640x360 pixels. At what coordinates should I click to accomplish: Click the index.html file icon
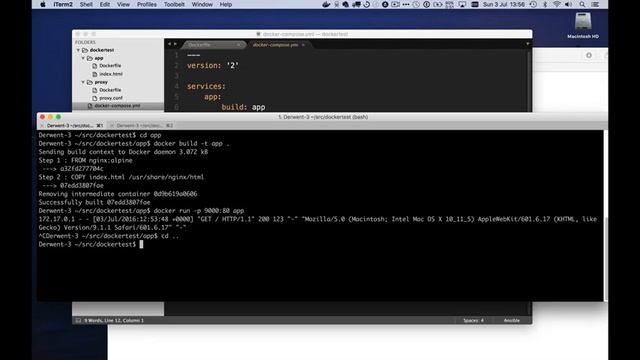tap(95, 74)
